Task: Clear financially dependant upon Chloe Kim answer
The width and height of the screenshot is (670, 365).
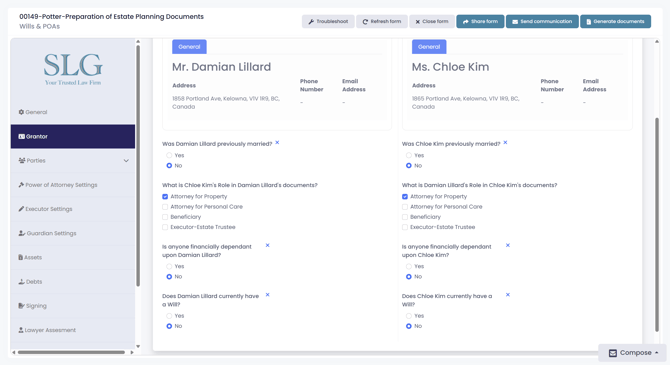Action: (508, 245)
